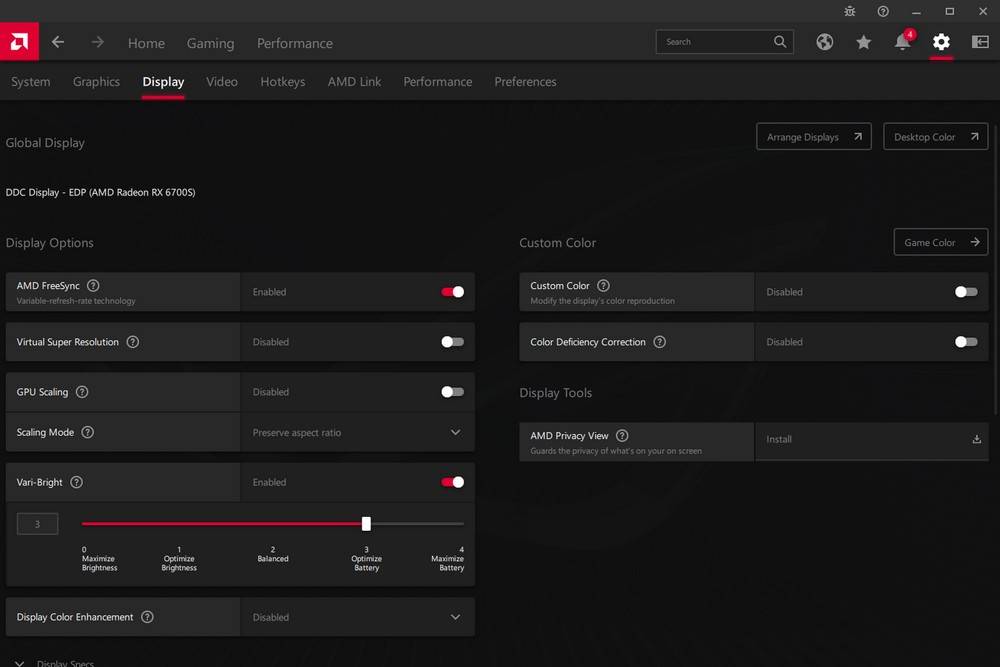Show help for Color Deficiency Correction
This screenshot has width=1000, height=667.
coord(660,342)
